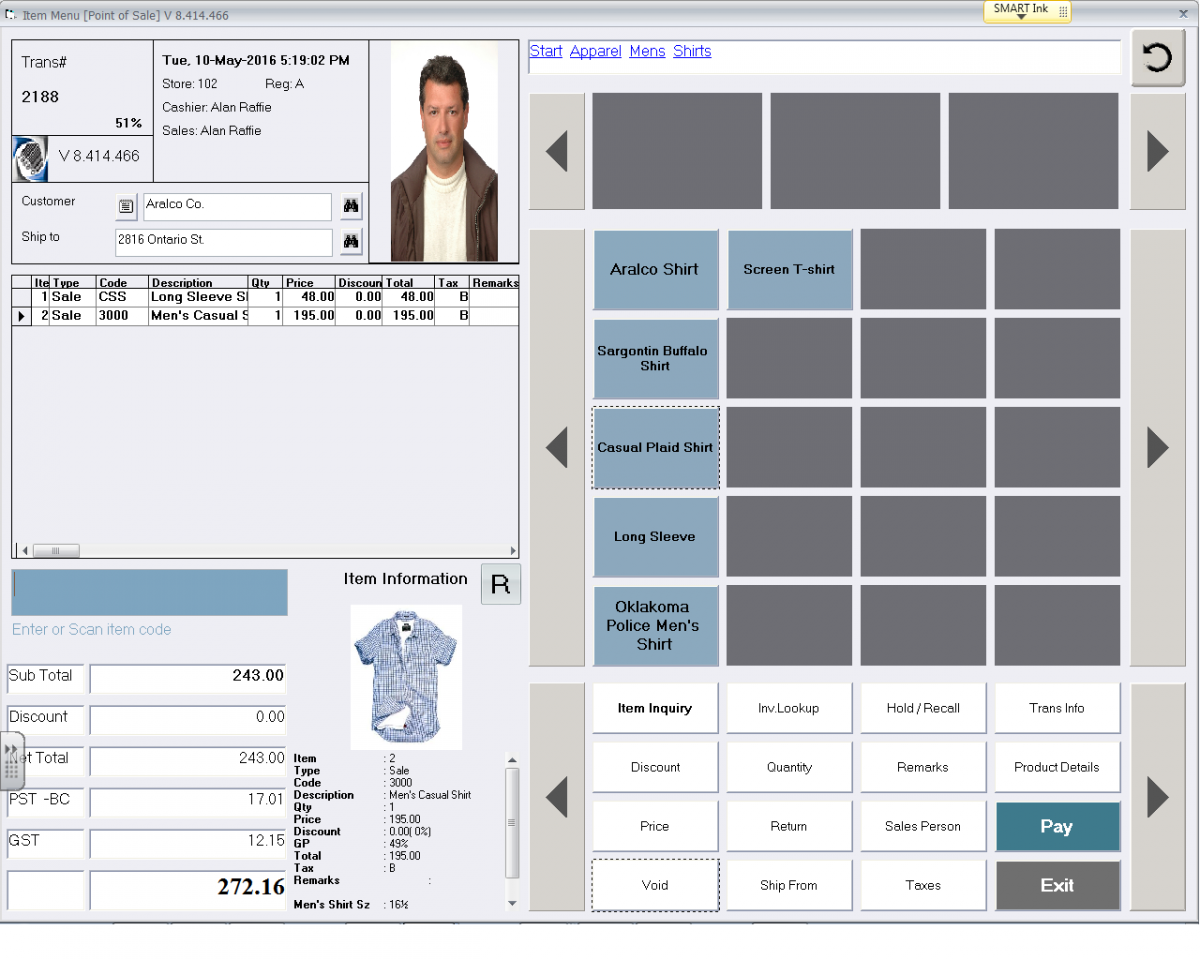This screenshot has width=1200, height=960.
Task: Click the R button beside Item Information
Action: (x=501, y=584)
